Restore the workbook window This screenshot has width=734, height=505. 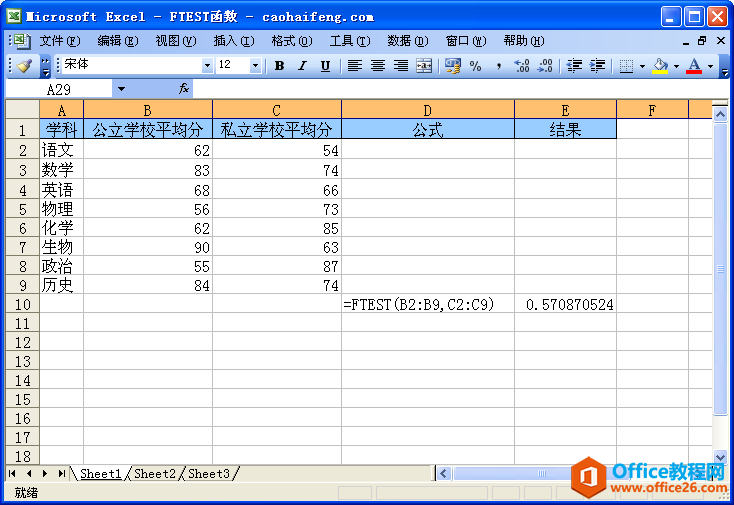coord(702,41)
